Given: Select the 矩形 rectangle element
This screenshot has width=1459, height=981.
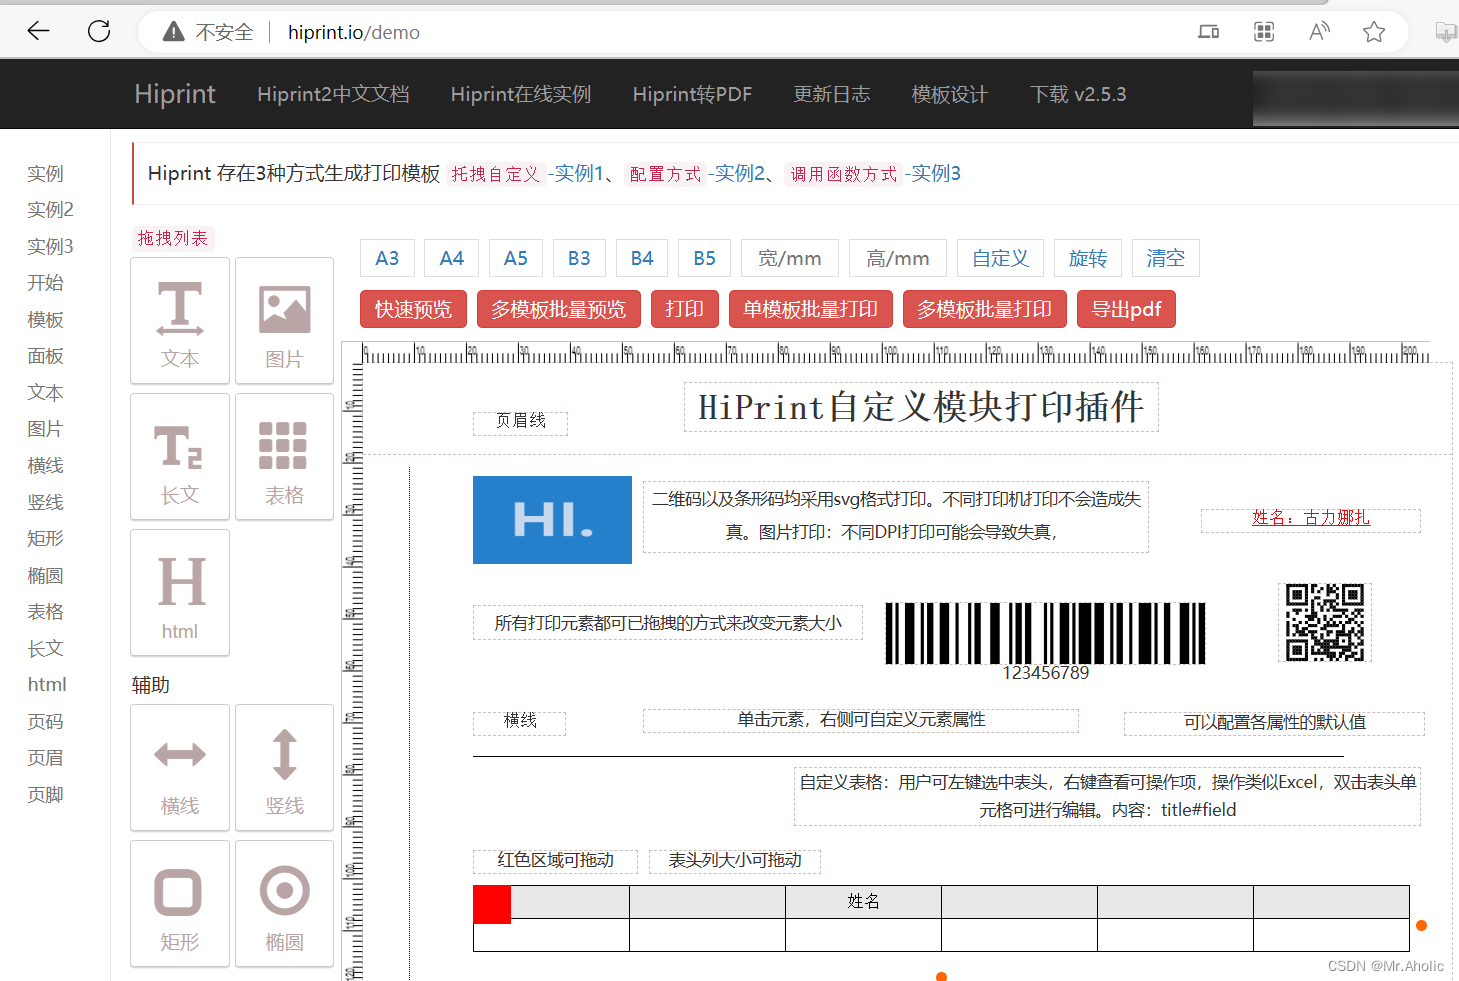Looking at the screenshot, I should tap(180, 904).
